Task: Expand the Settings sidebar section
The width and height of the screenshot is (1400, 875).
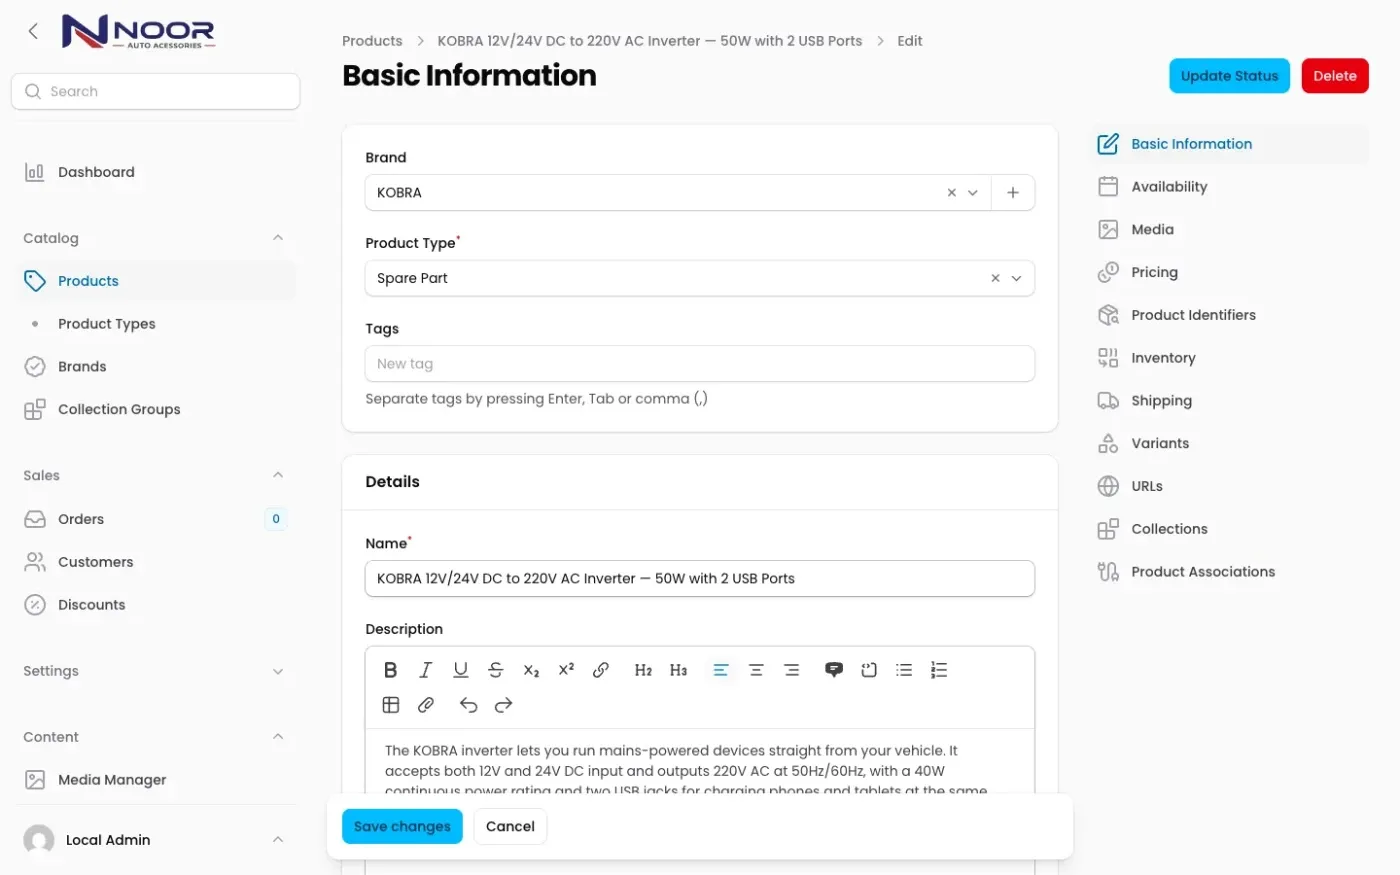Action: pyautogui.click(x=278, y=671)
